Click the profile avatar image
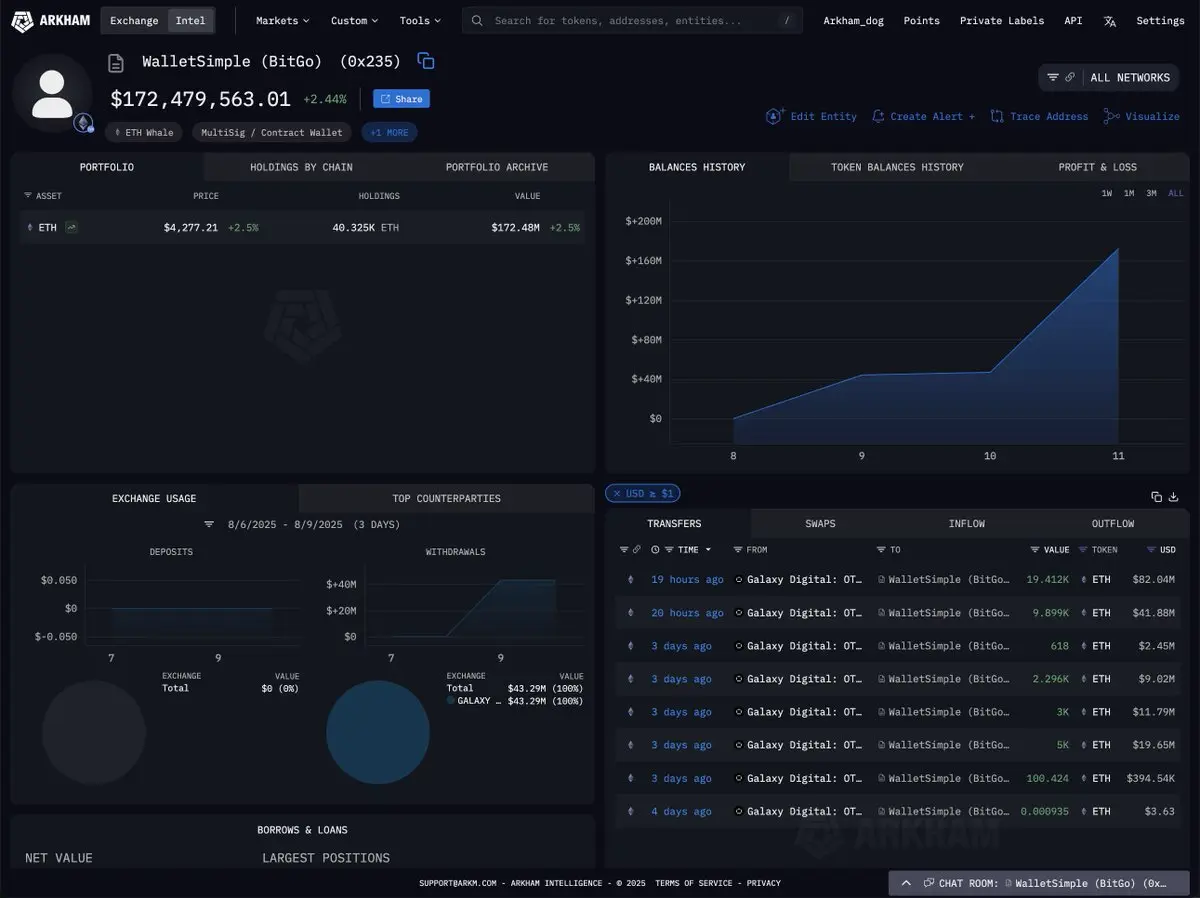This screenshot has width=1200, height=898. click(52, 93)
